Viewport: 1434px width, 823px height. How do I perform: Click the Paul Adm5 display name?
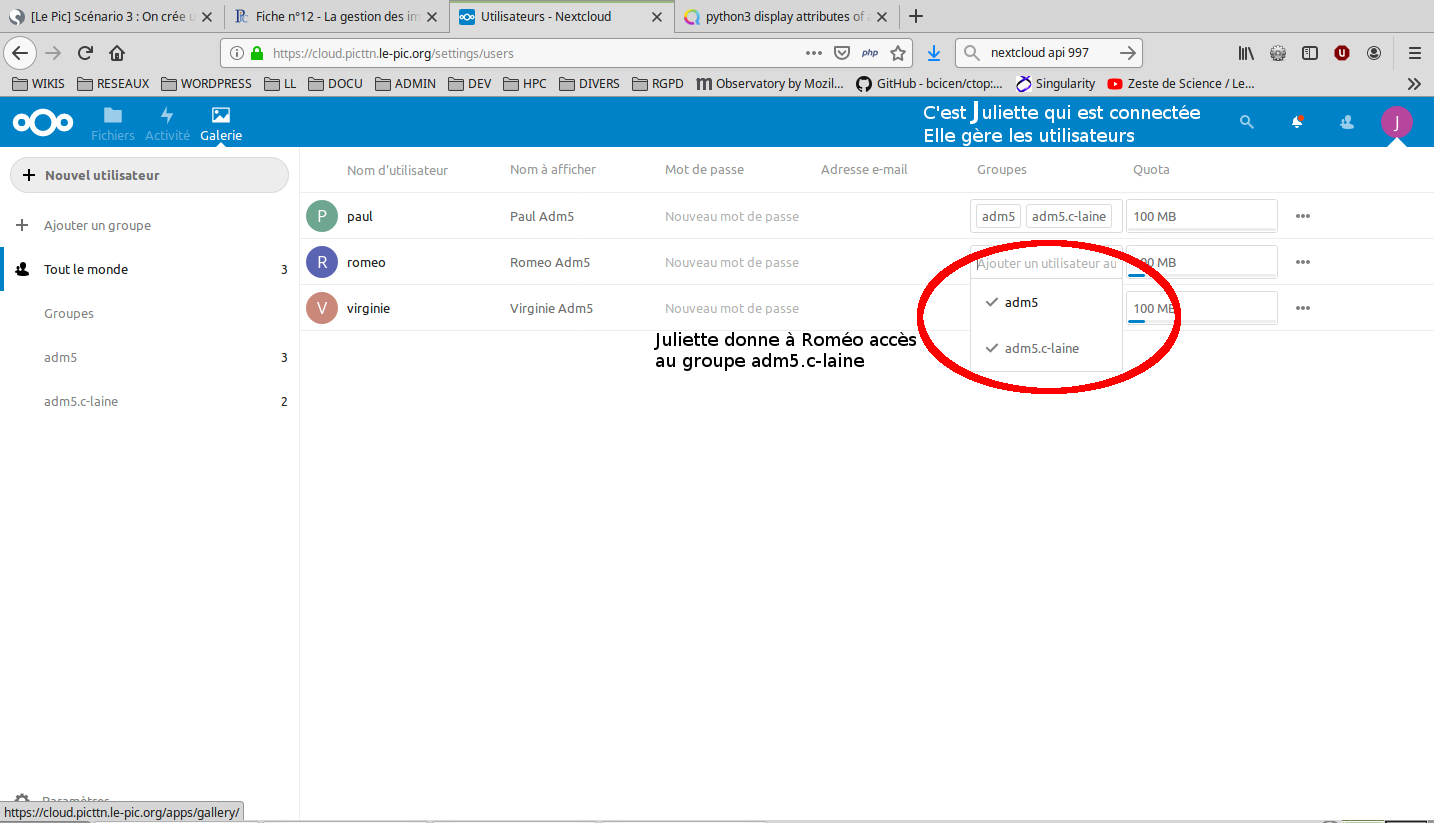pos(542,216)
